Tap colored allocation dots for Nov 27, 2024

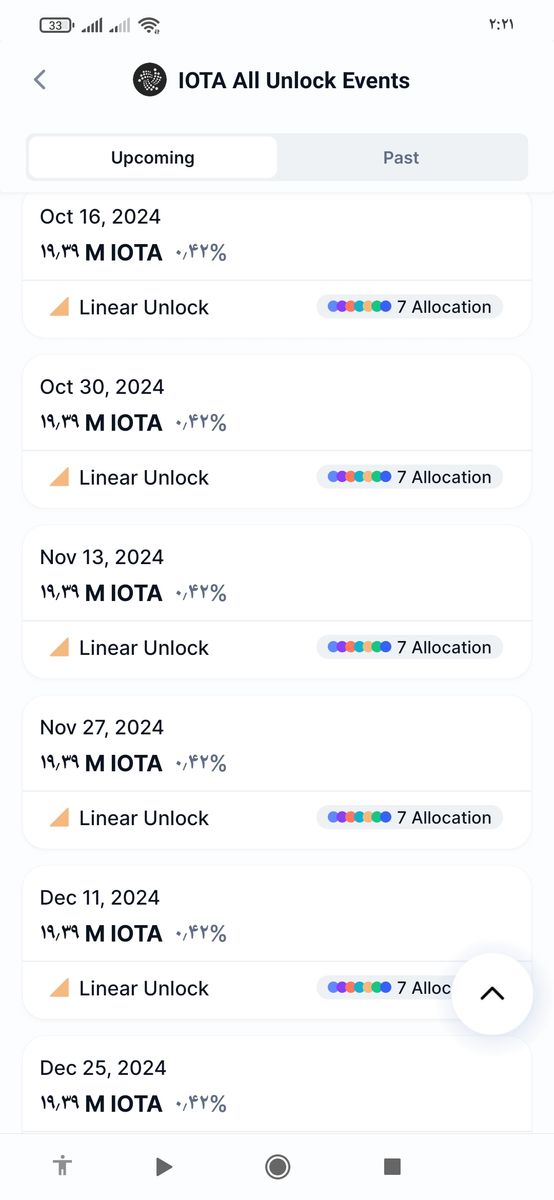359,818
